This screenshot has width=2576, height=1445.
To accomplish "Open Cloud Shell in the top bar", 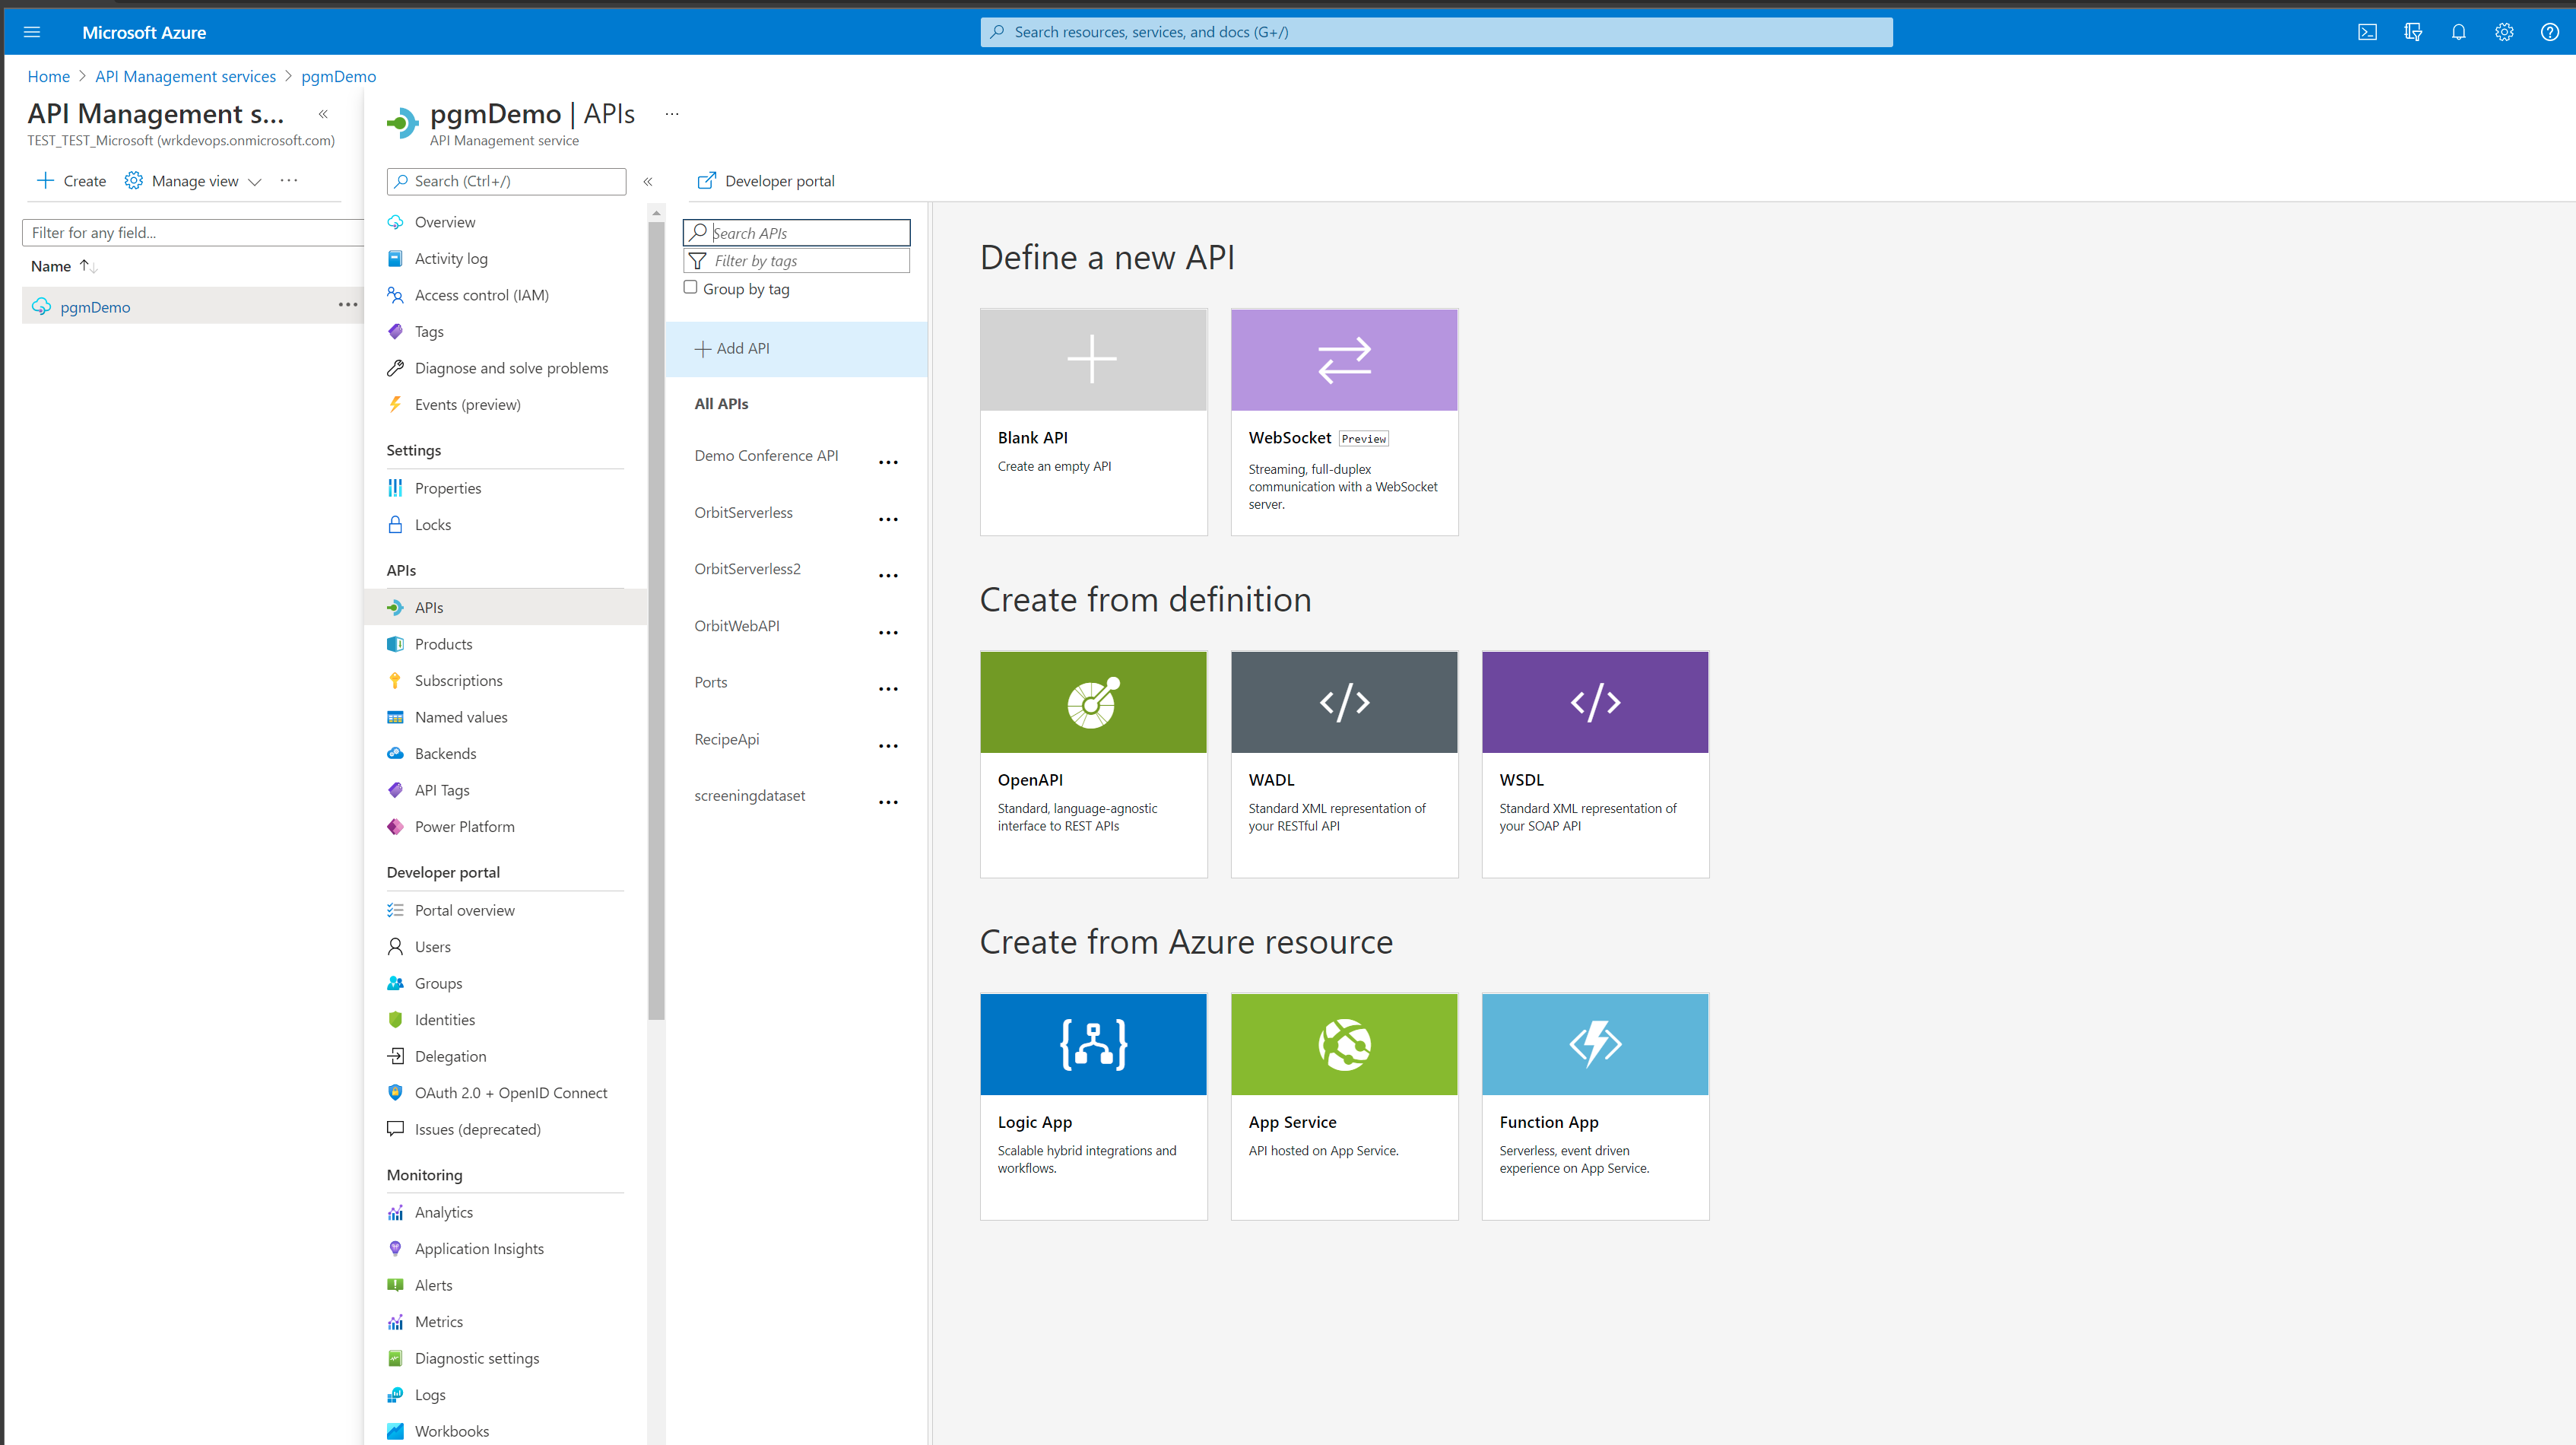I will click(2368, 31).
